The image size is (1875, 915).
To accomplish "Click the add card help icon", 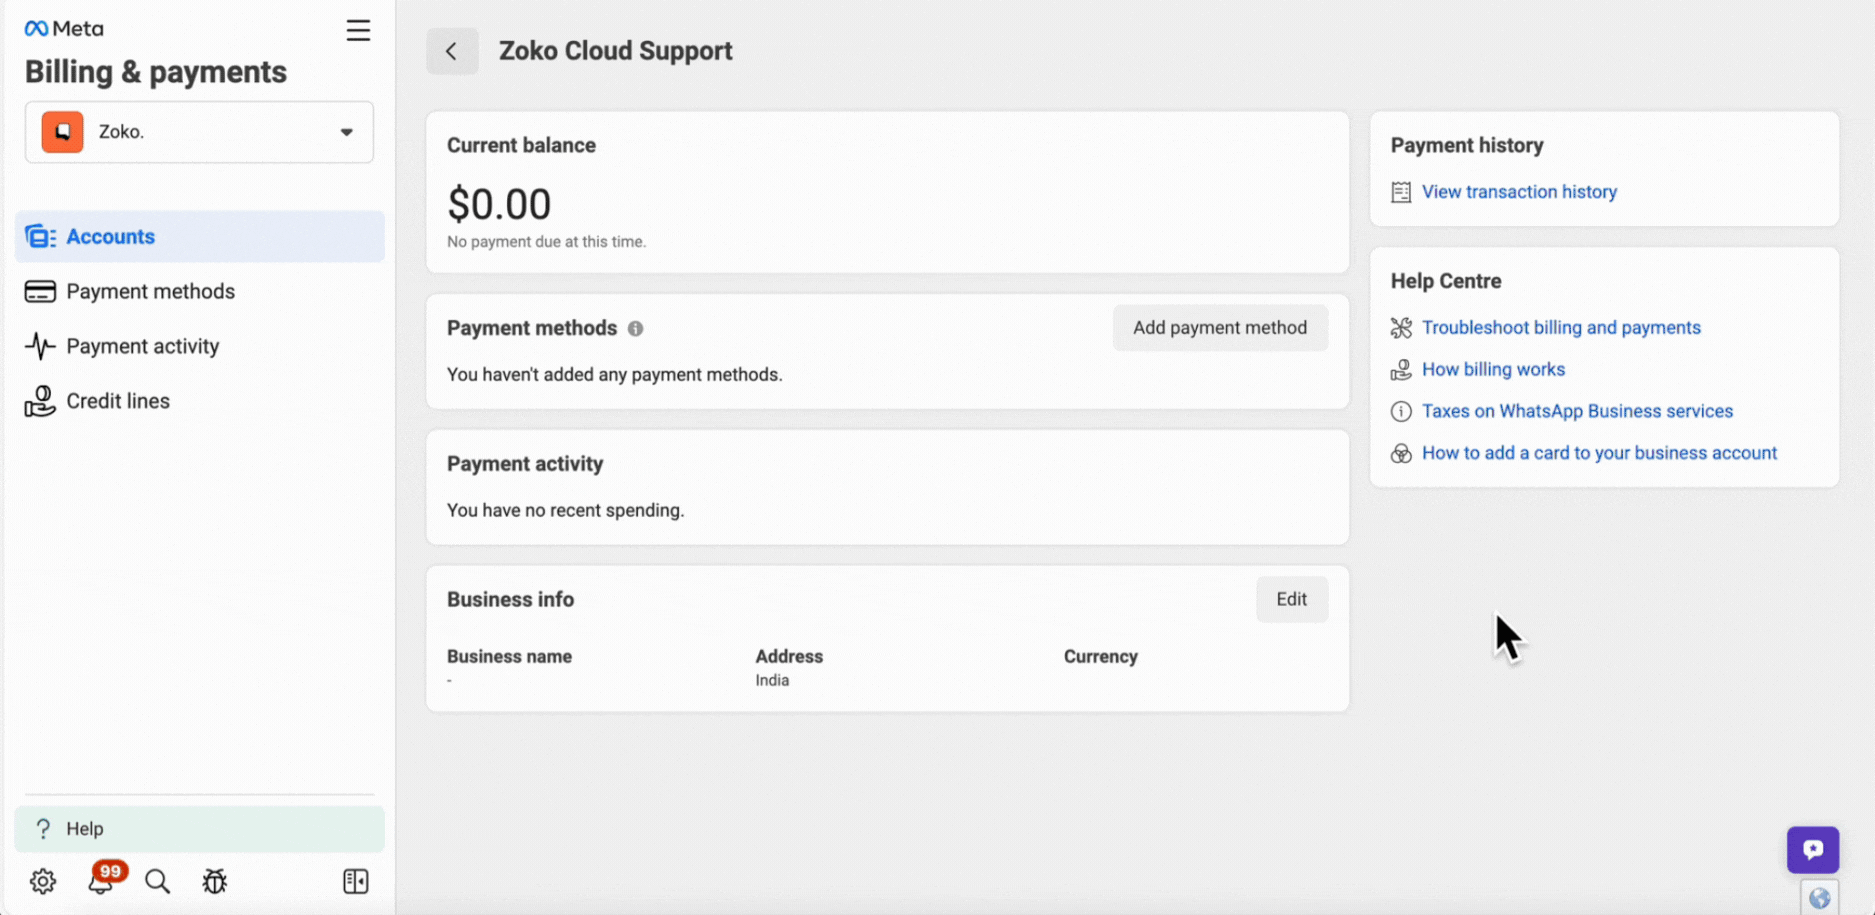I will point(1401,453).
